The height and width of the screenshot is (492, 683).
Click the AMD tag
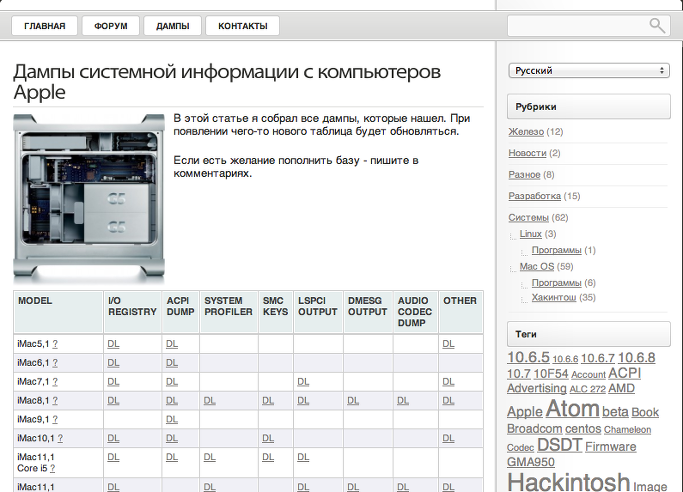point(621,388)
